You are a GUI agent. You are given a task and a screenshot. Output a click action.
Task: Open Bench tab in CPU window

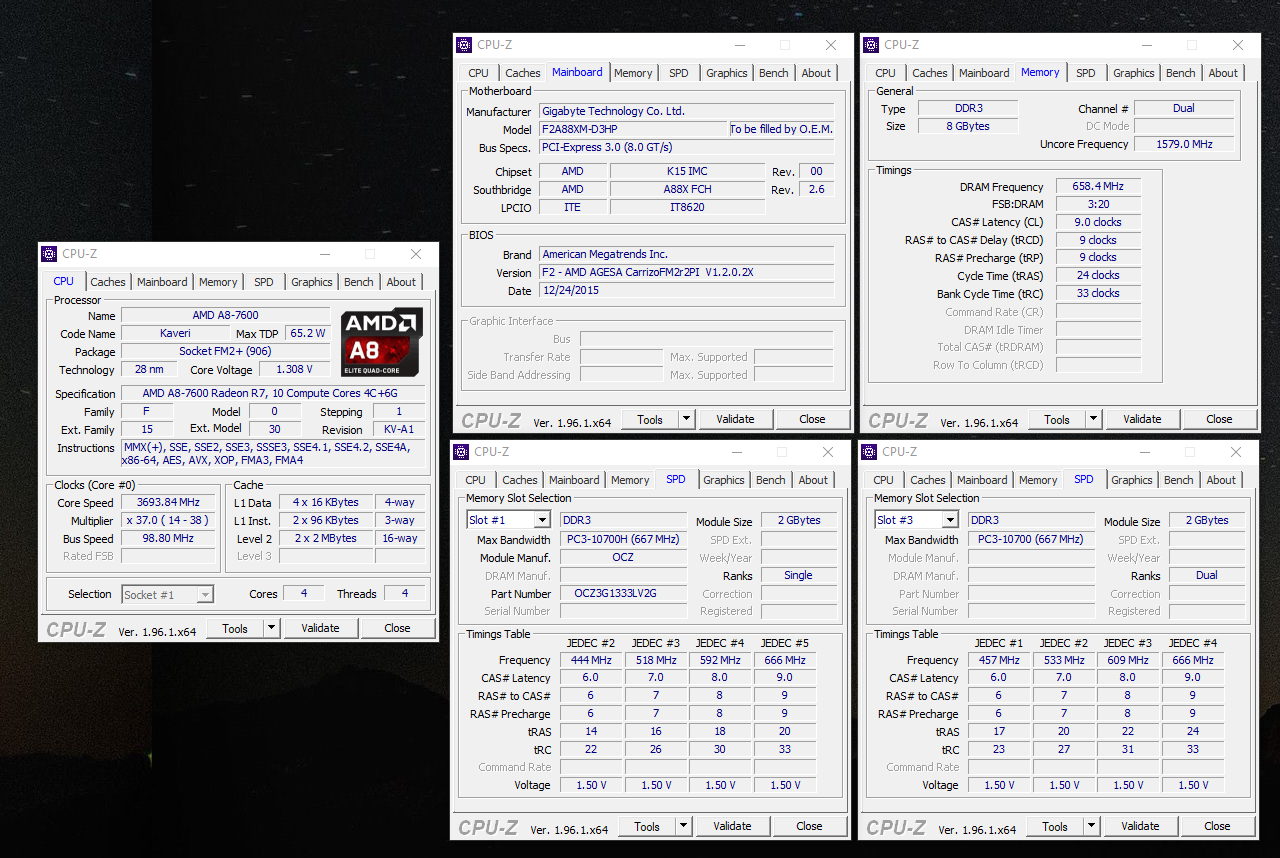(x=359, y=282)
